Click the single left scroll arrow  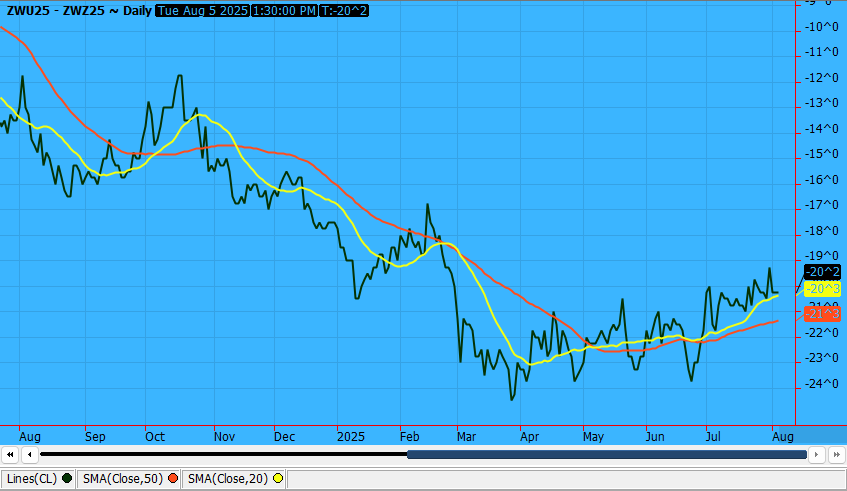(30, 455)
